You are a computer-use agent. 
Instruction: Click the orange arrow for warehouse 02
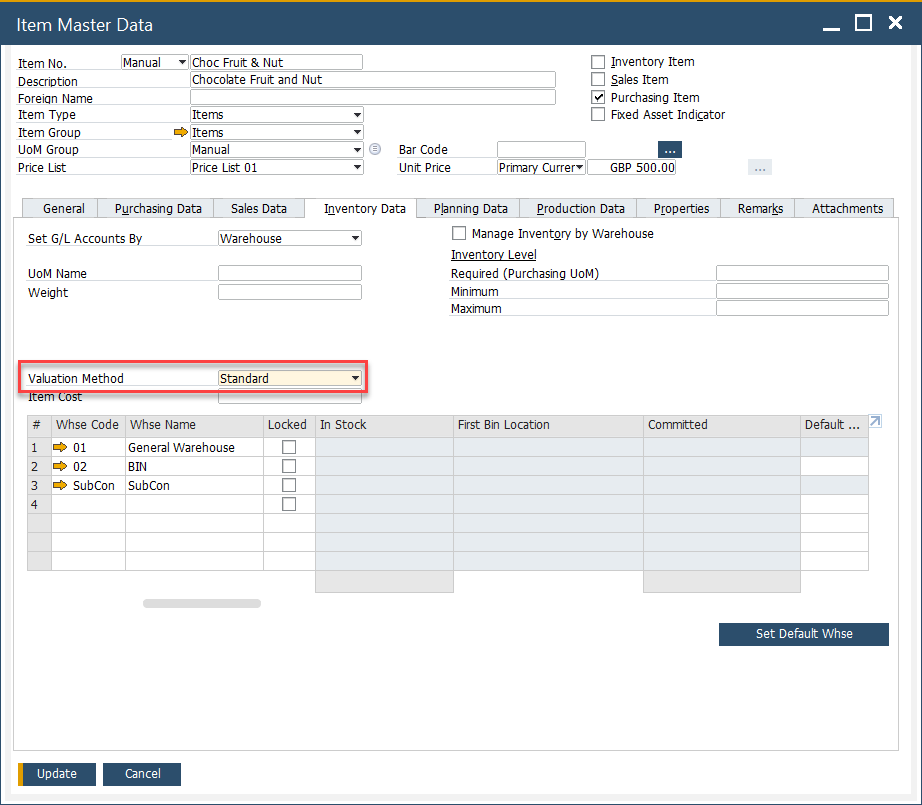(x=60, y=466)
